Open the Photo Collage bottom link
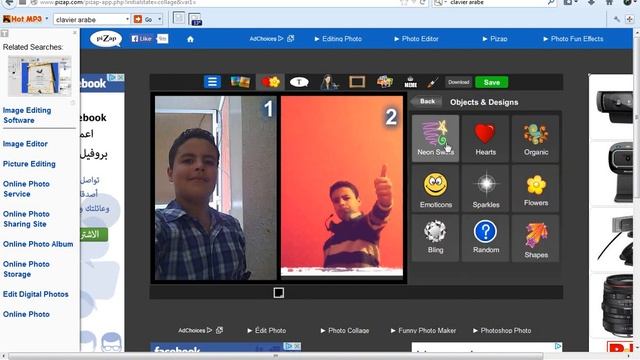The height and width of the screenshot is (360, 640). point(344,330)
